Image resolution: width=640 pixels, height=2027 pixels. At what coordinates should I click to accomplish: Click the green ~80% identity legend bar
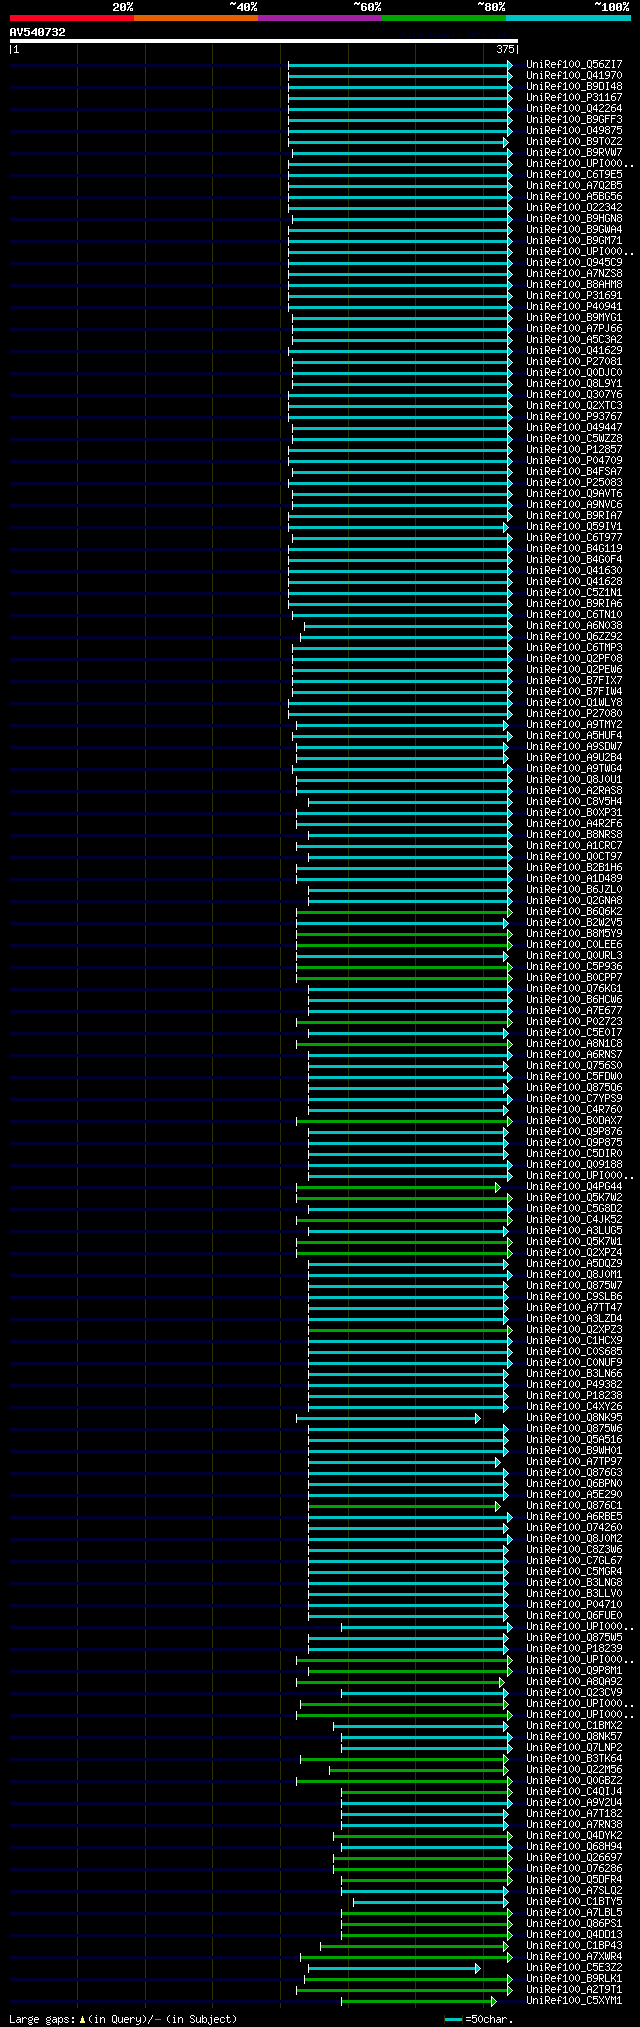[x=444, y=17]
